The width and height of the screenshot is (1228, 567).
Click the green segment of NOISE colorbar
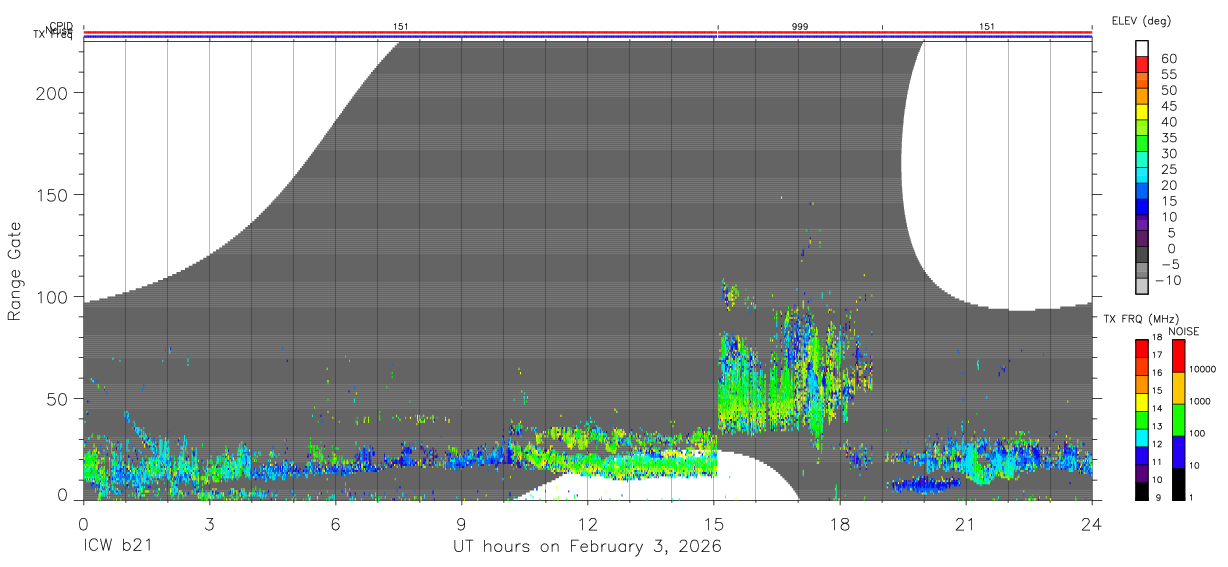point(1178,420)
